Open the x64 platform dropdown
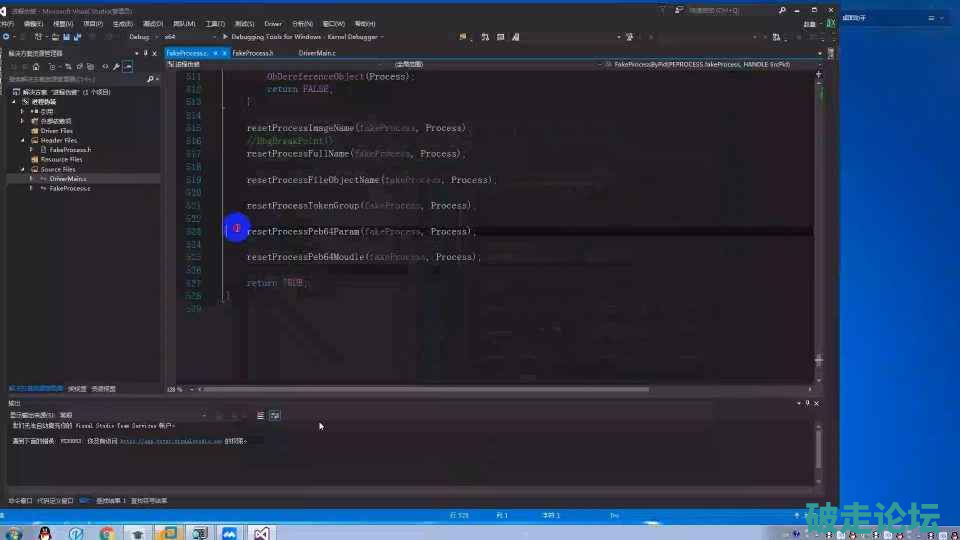 point(183,37)
